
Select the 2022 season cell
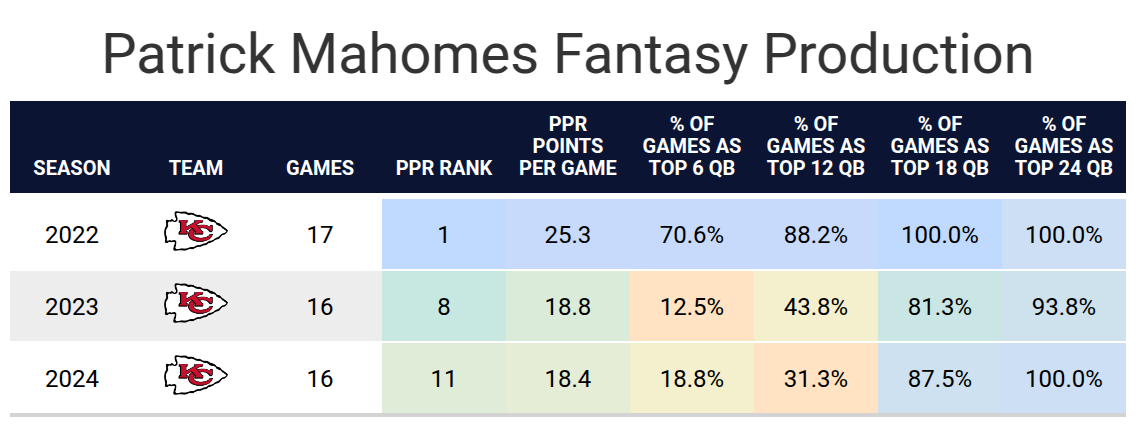click(72, 235)
